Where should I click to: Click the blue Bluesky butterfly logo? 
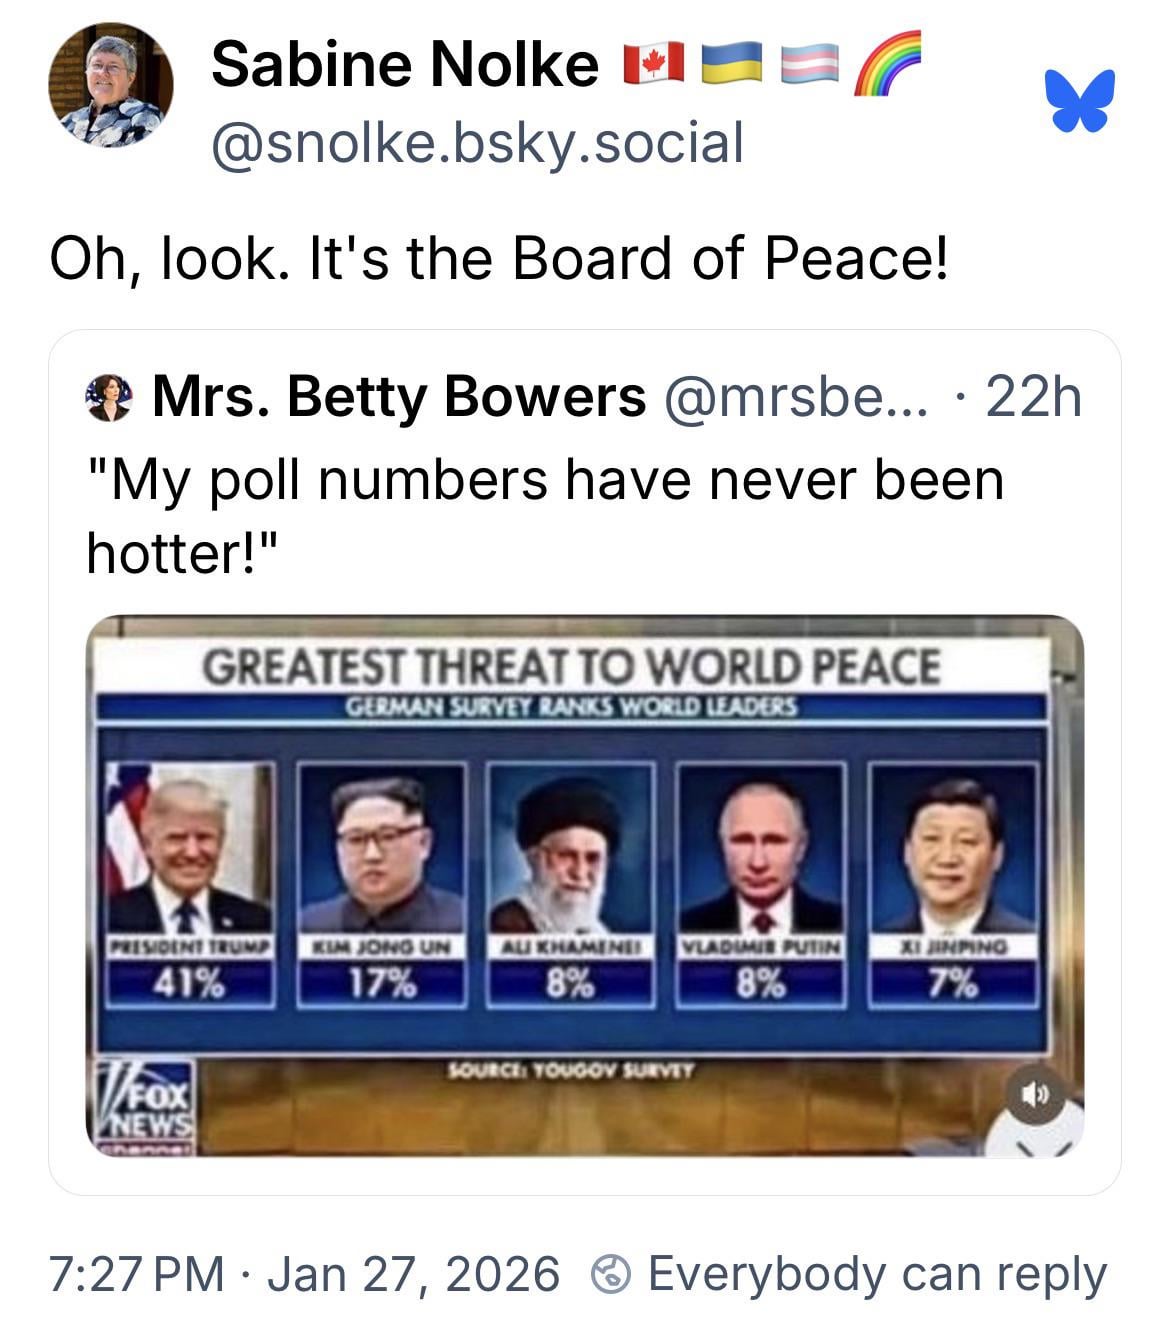tap(1080, 100)
